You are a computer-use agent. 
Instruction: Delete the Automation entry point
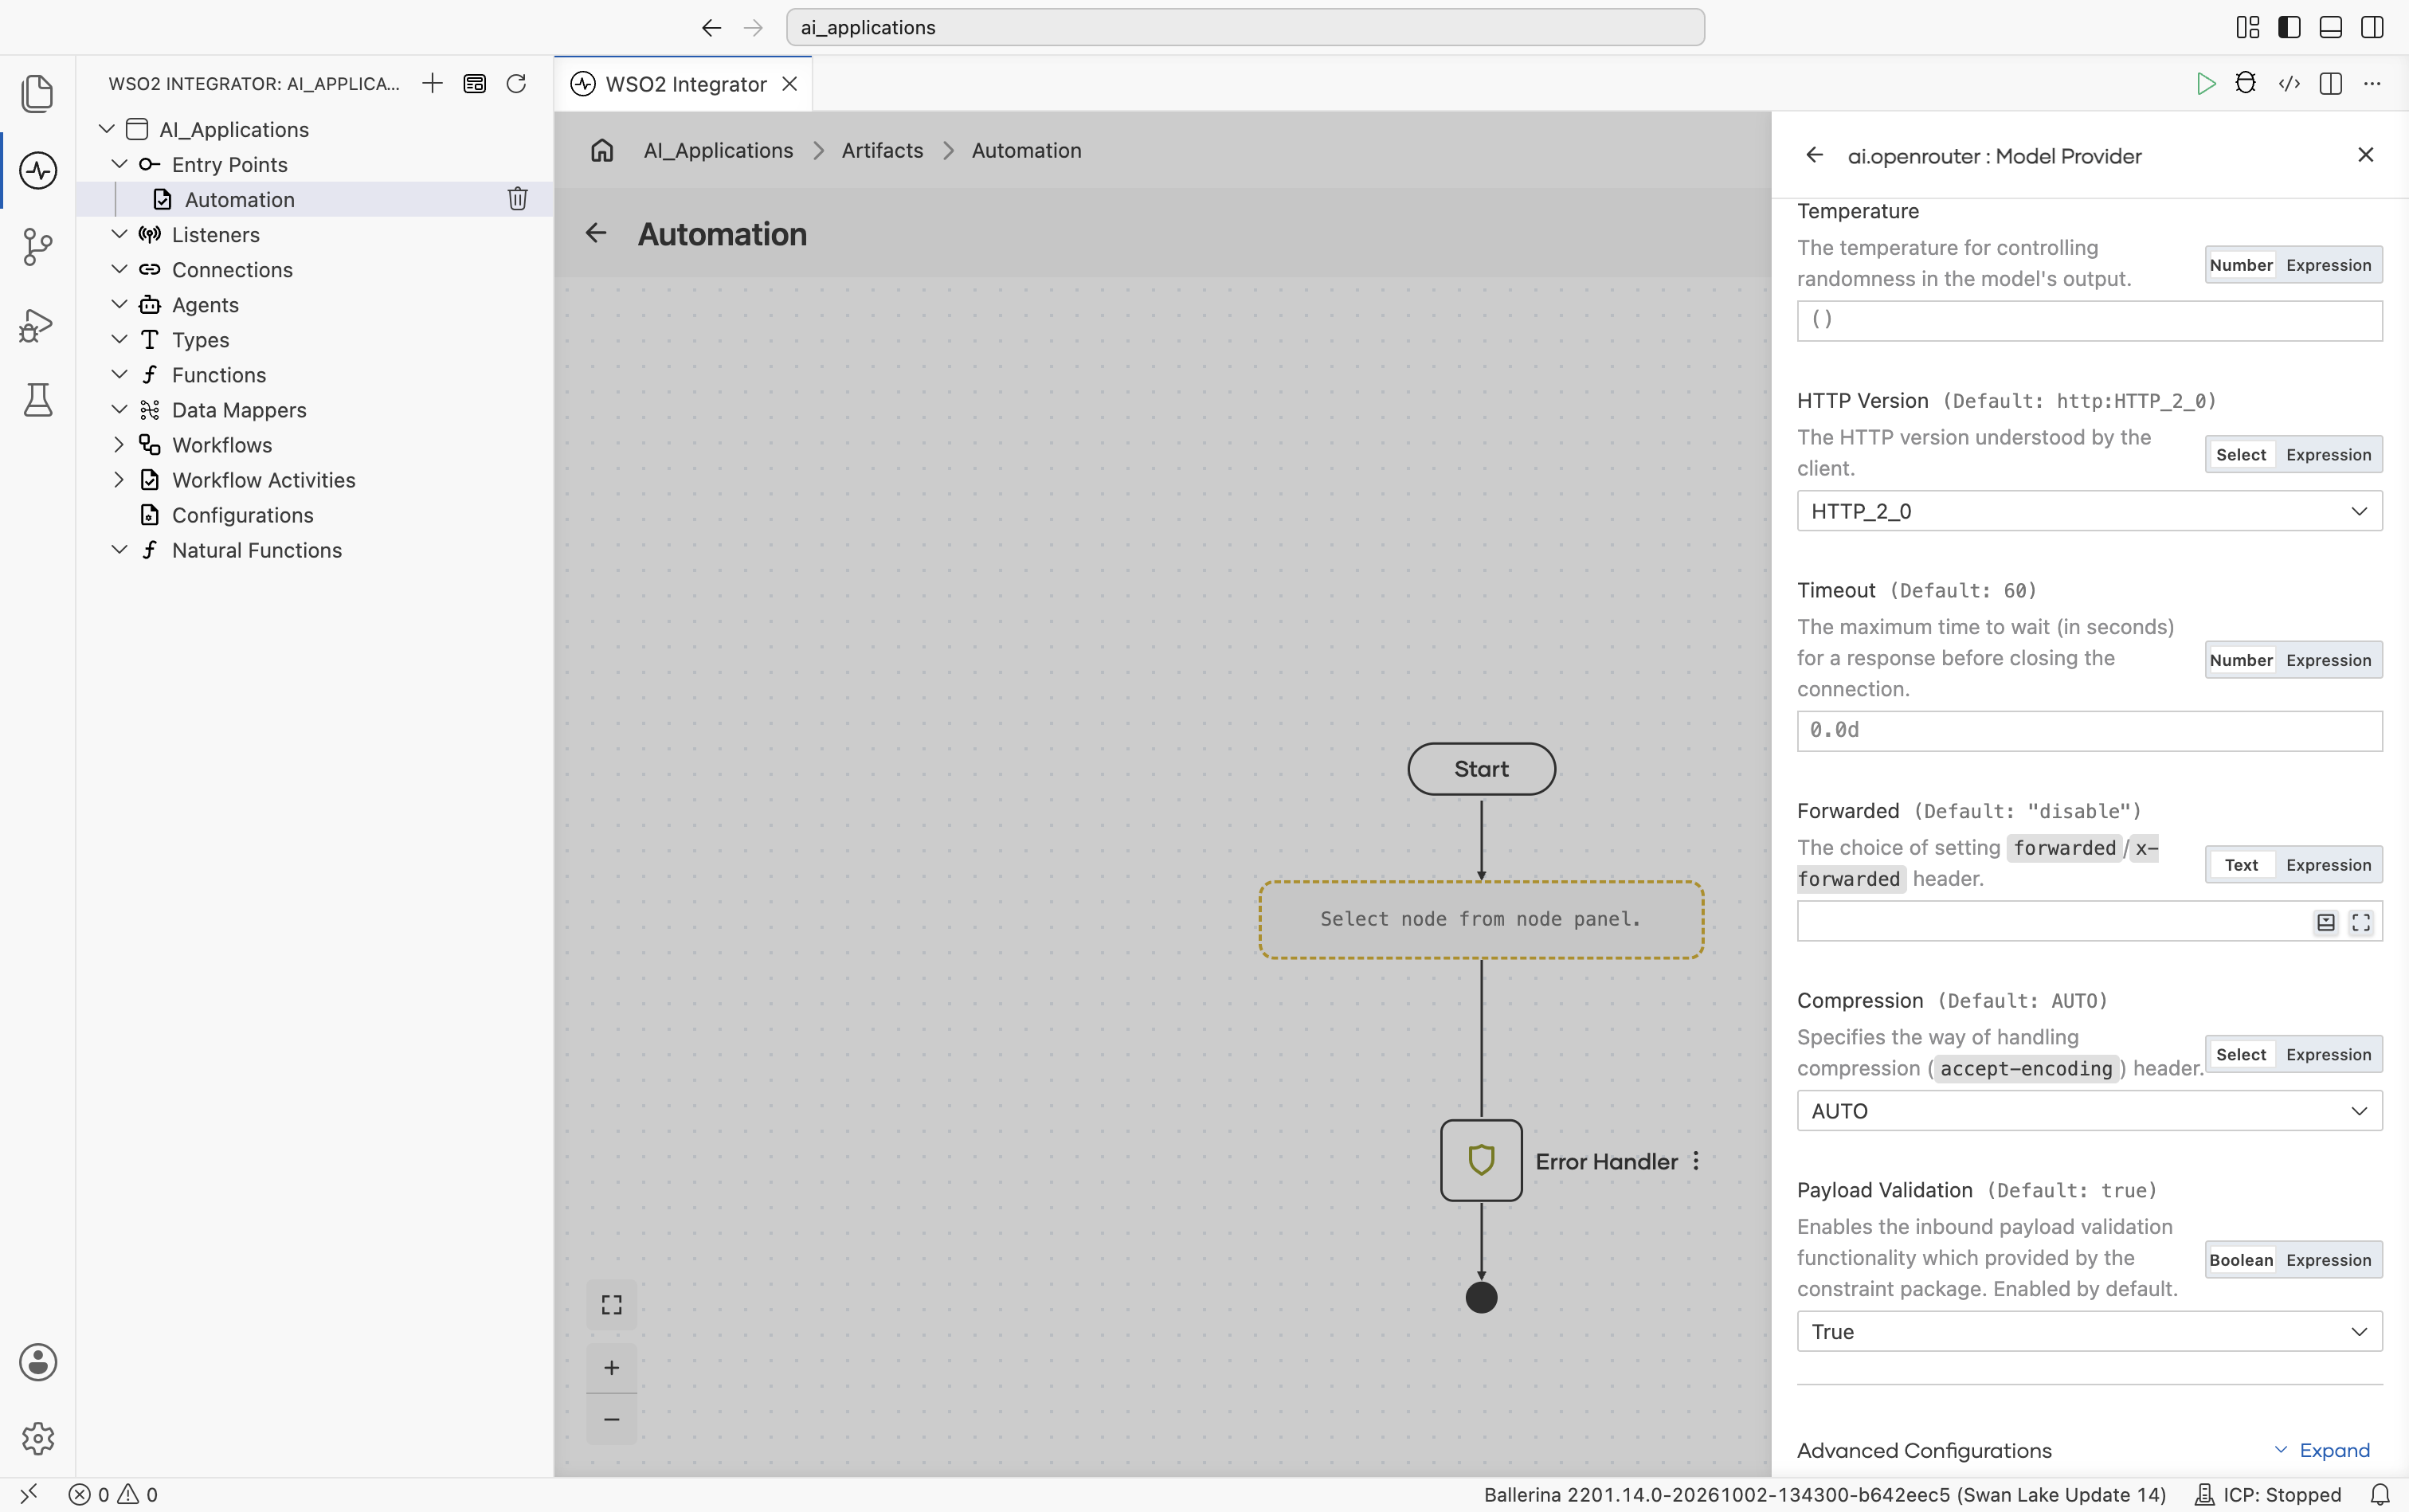coord(517,199)
